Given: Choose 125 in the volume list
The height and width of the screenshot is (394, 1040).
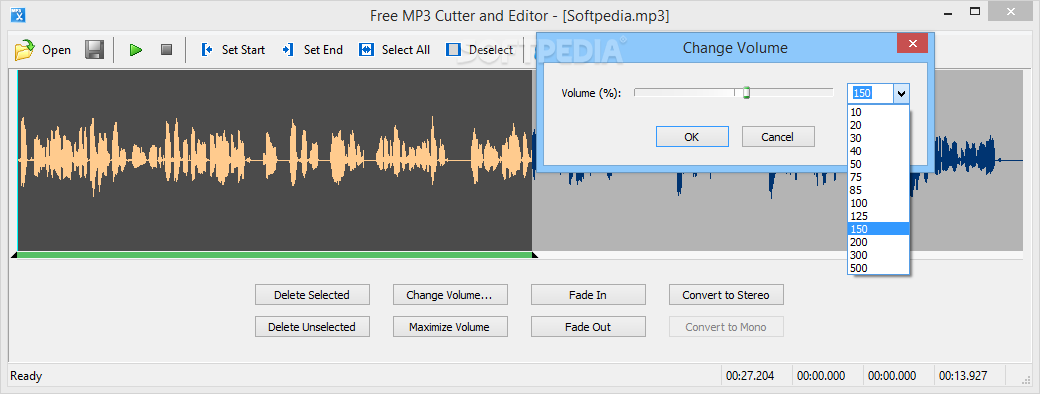Looking at the screenshot, I should (878, 216).
